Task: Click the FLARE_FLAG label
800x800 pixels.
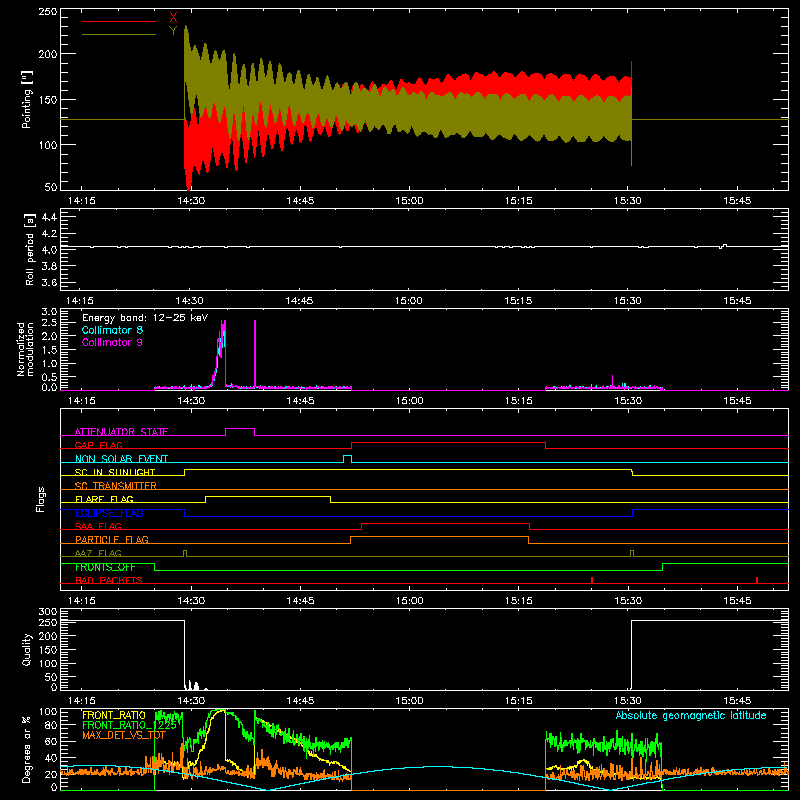Action: 104,499
